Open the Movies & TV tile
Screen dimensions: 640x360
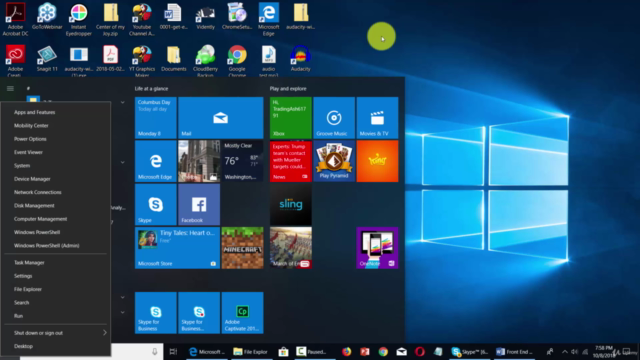coord(377,118)
